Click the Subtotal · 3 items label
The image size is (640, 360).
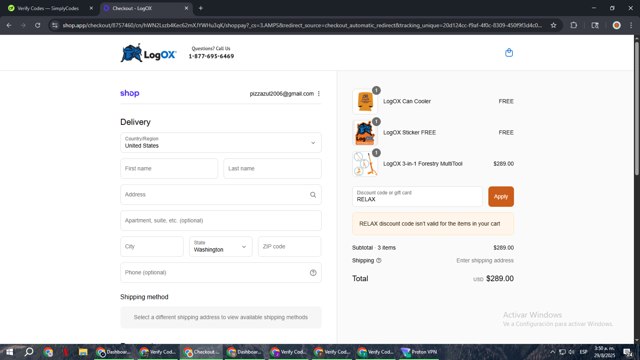(x=374, y=248)
